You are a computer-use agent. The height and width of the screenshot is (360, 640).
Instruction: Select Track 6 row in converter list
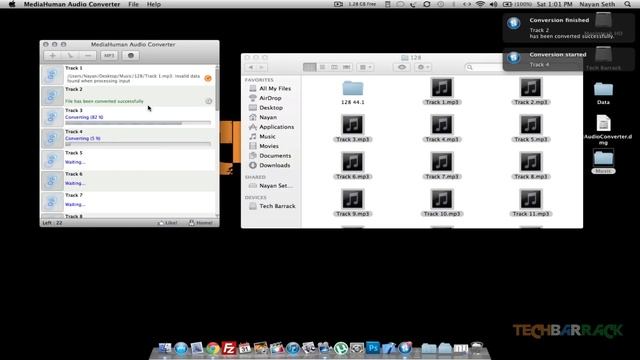[128, 181]
